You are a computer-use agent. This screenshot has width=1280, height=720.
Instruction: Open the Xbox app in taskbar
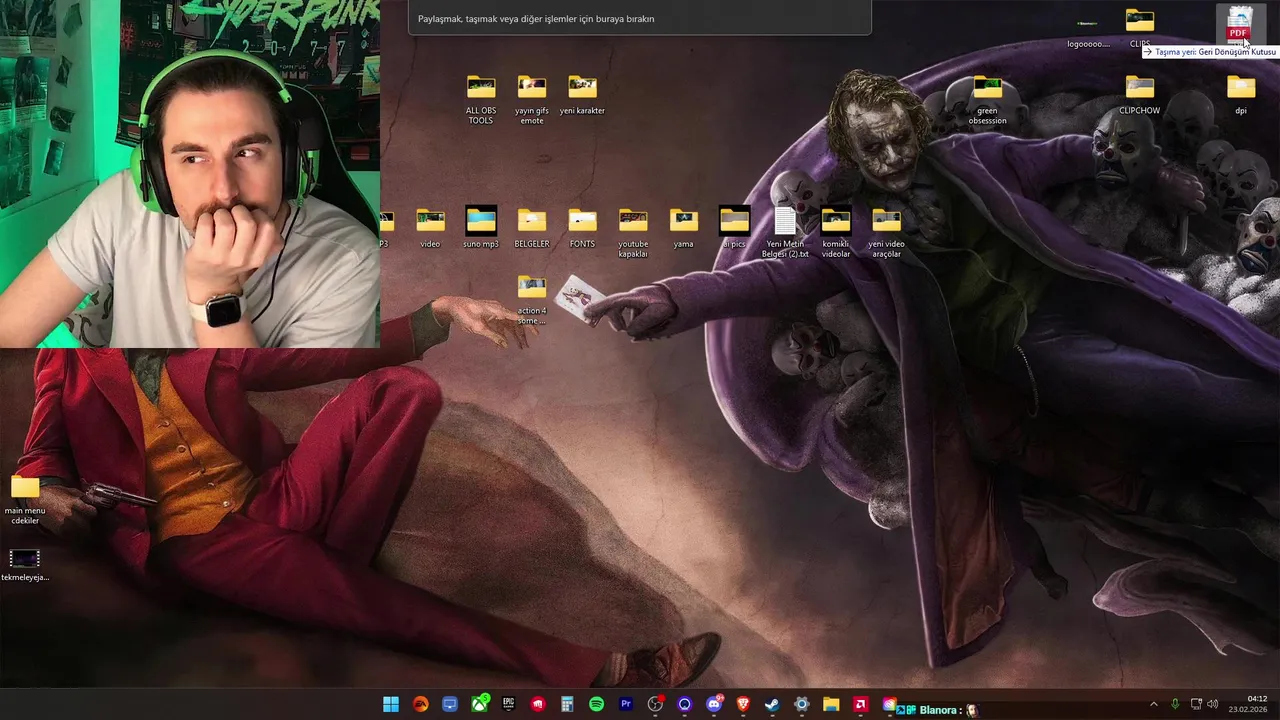(480, 704)
